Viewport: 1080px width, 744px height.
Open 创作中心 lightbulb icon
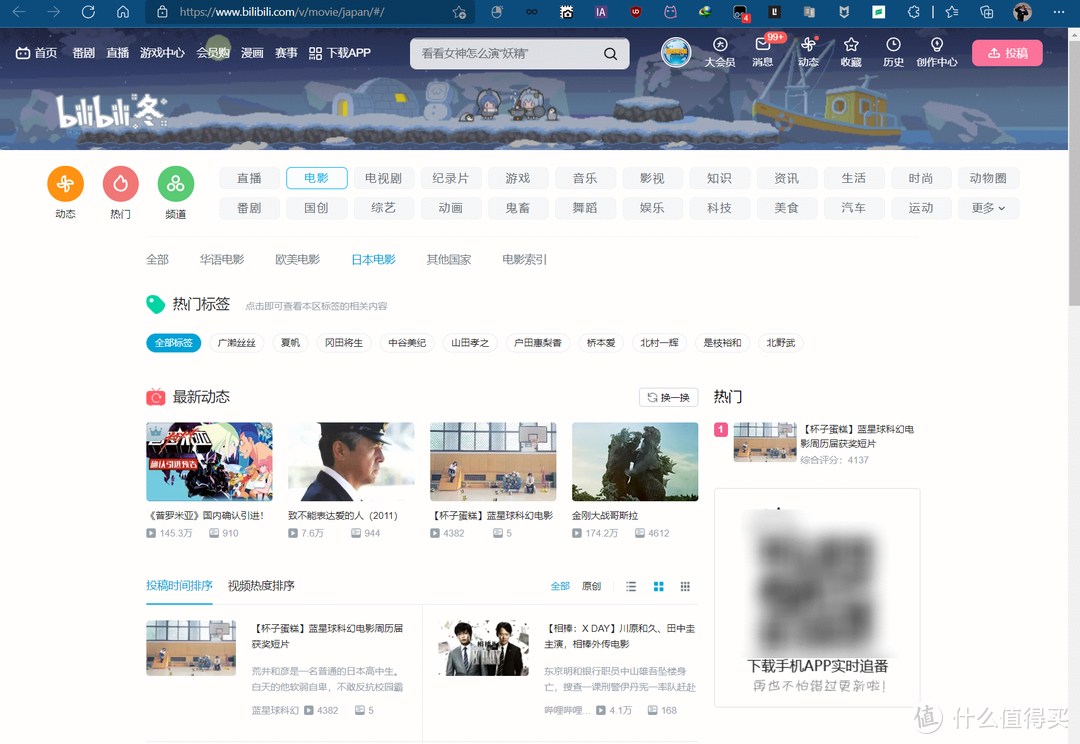tap(937, 52)
